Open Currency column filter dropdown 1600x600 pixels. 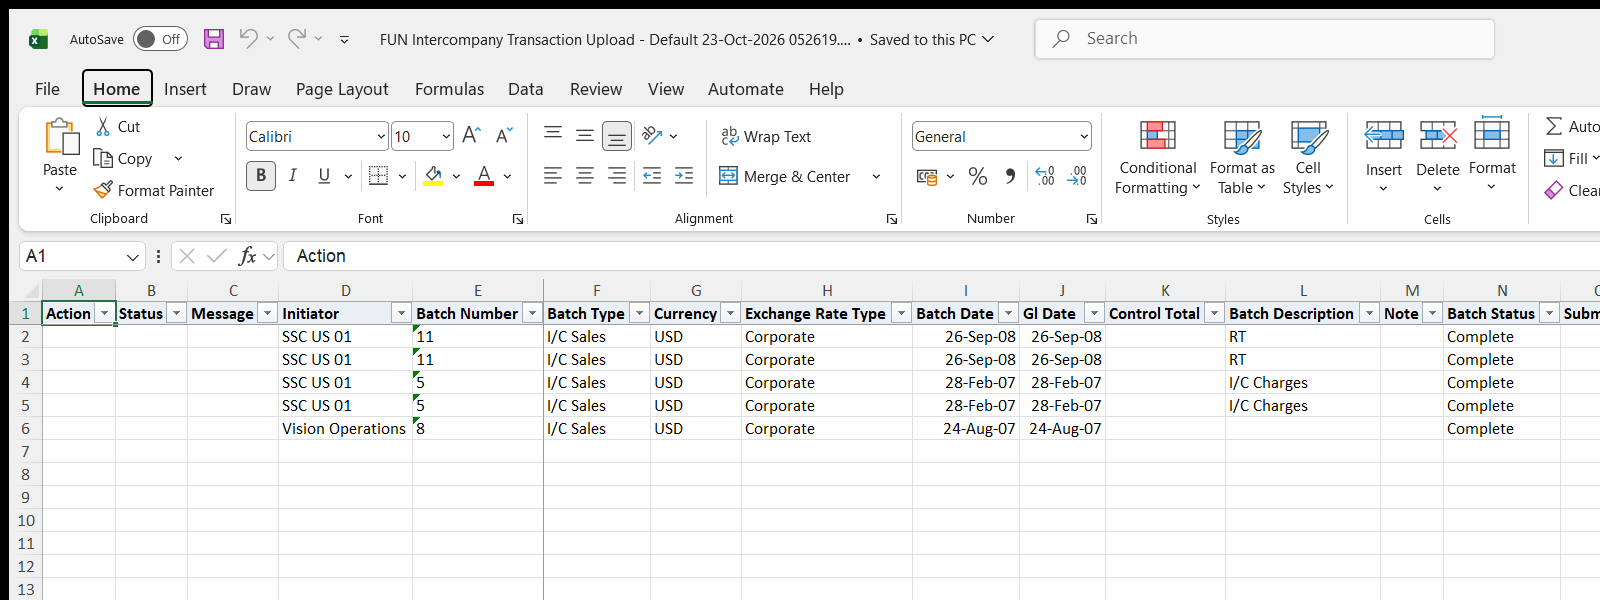tap(730, 313)
